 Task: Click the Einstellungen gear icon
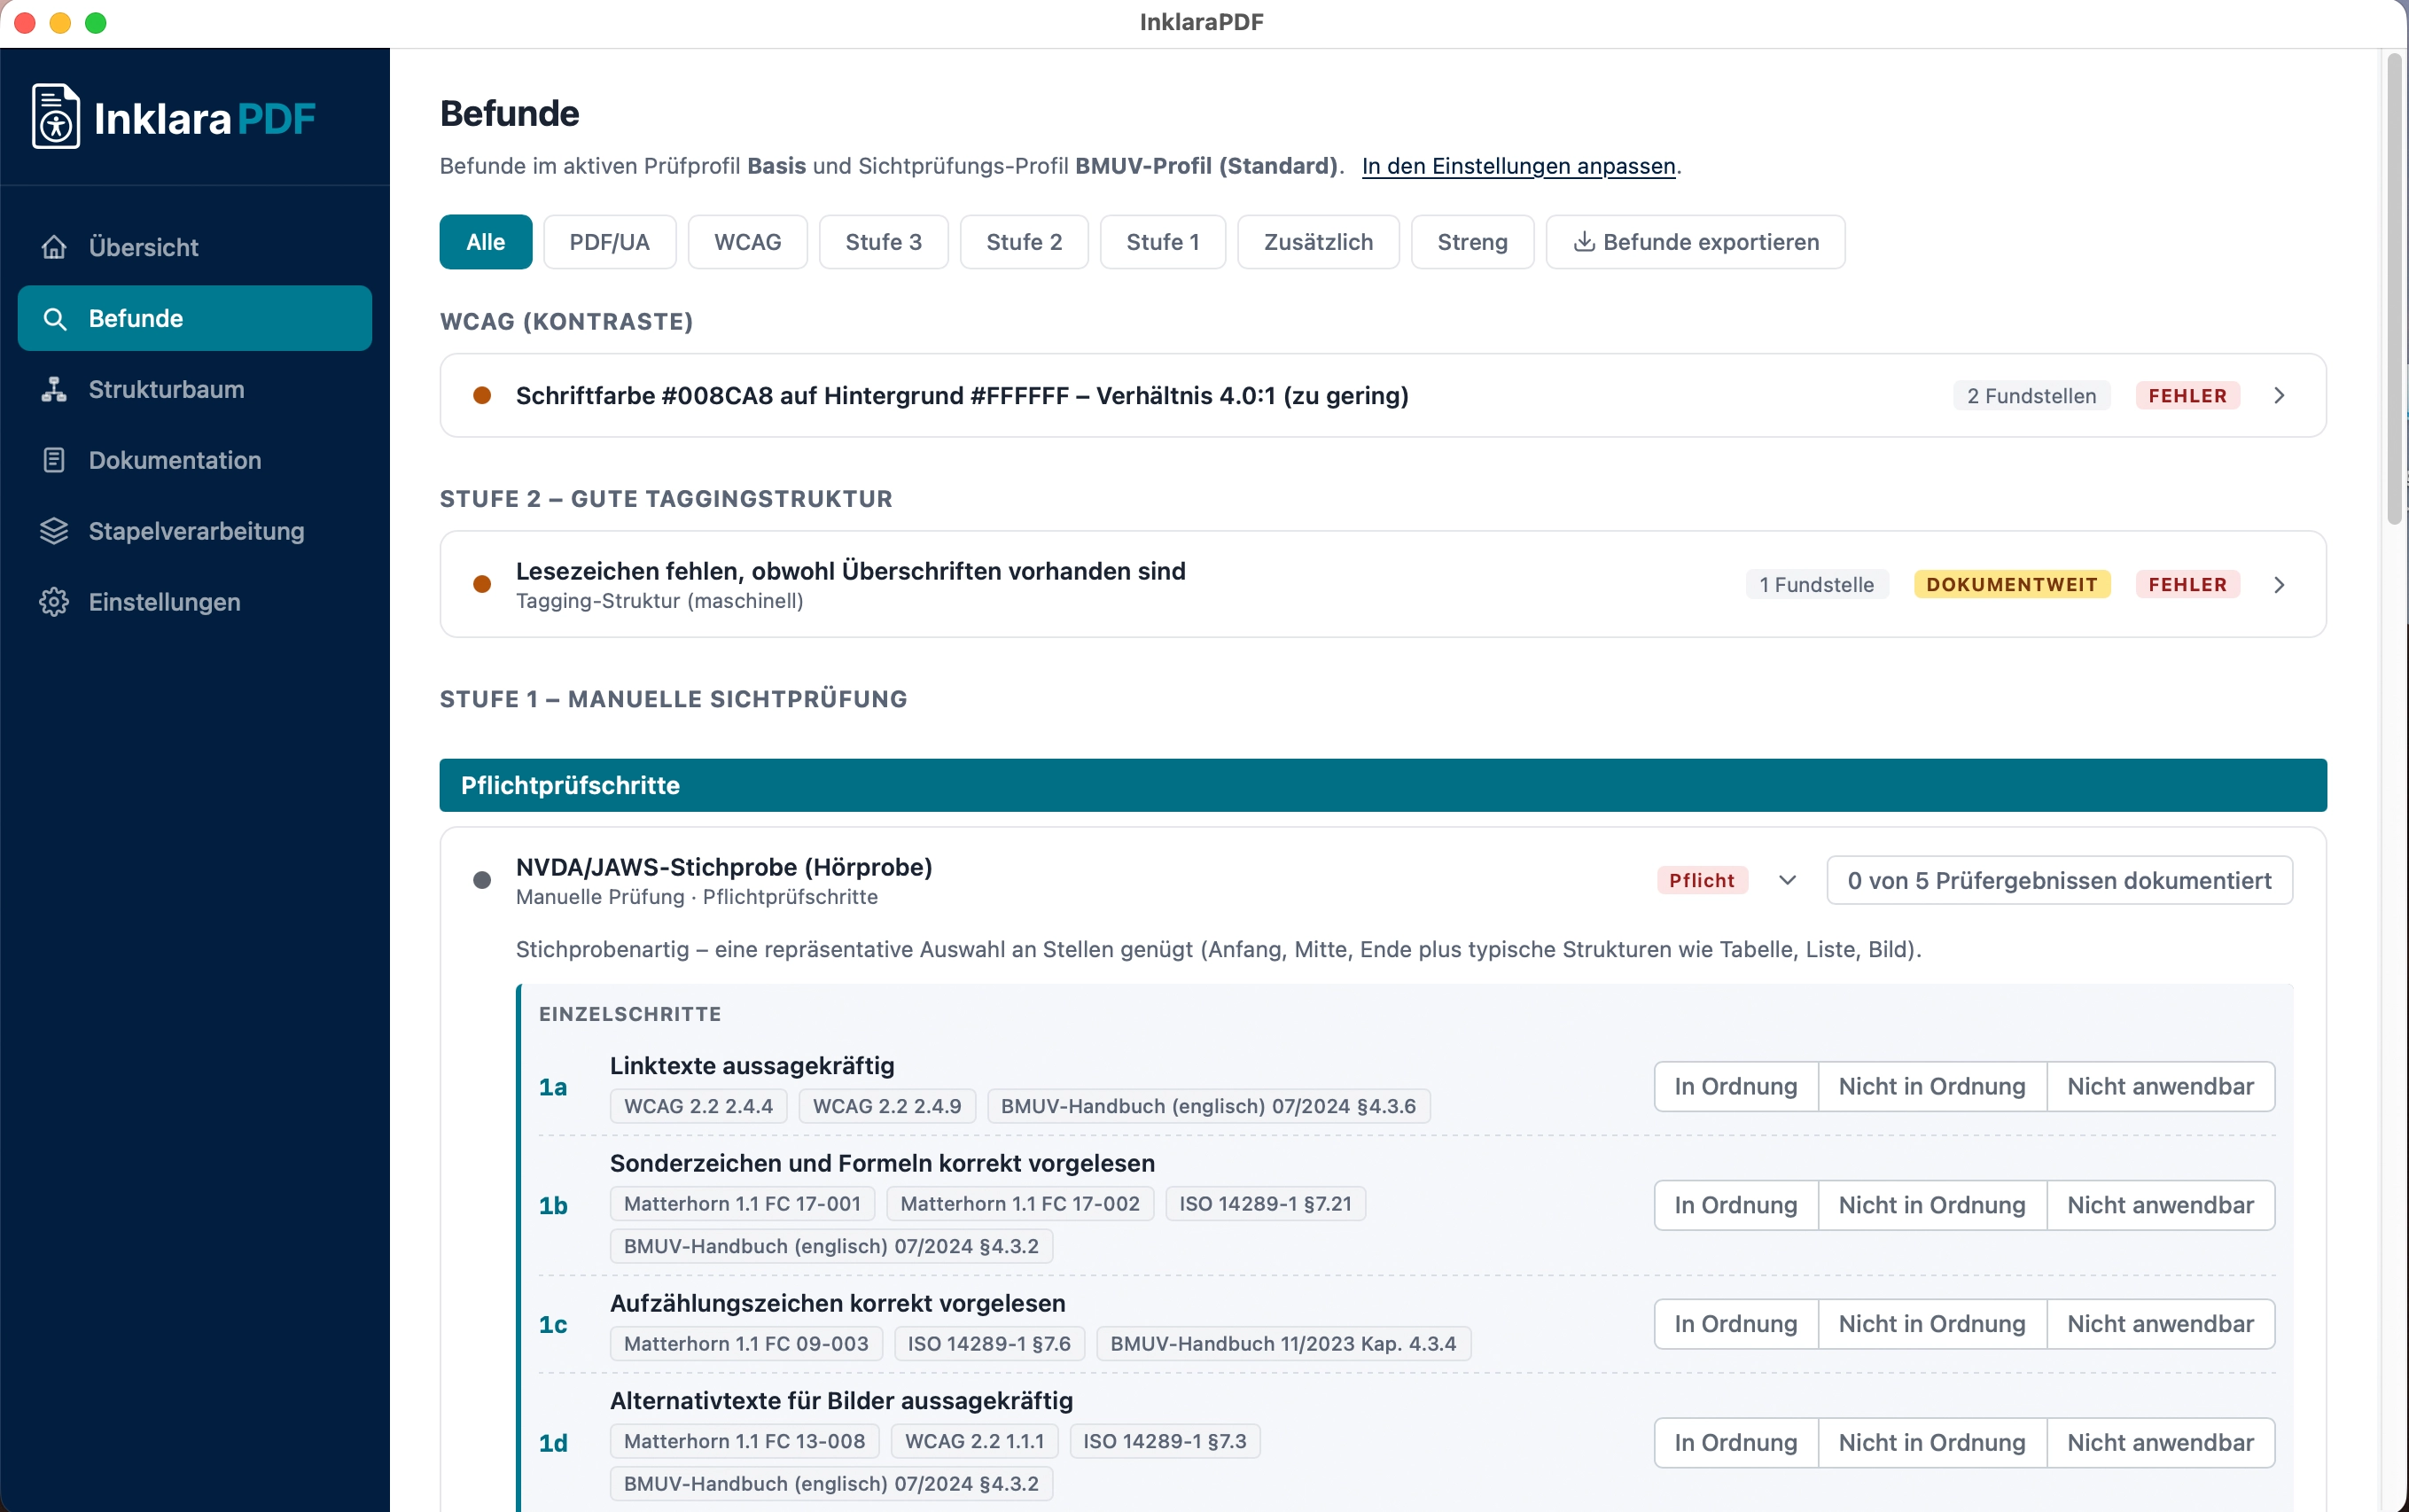click(x=54, y=602)
